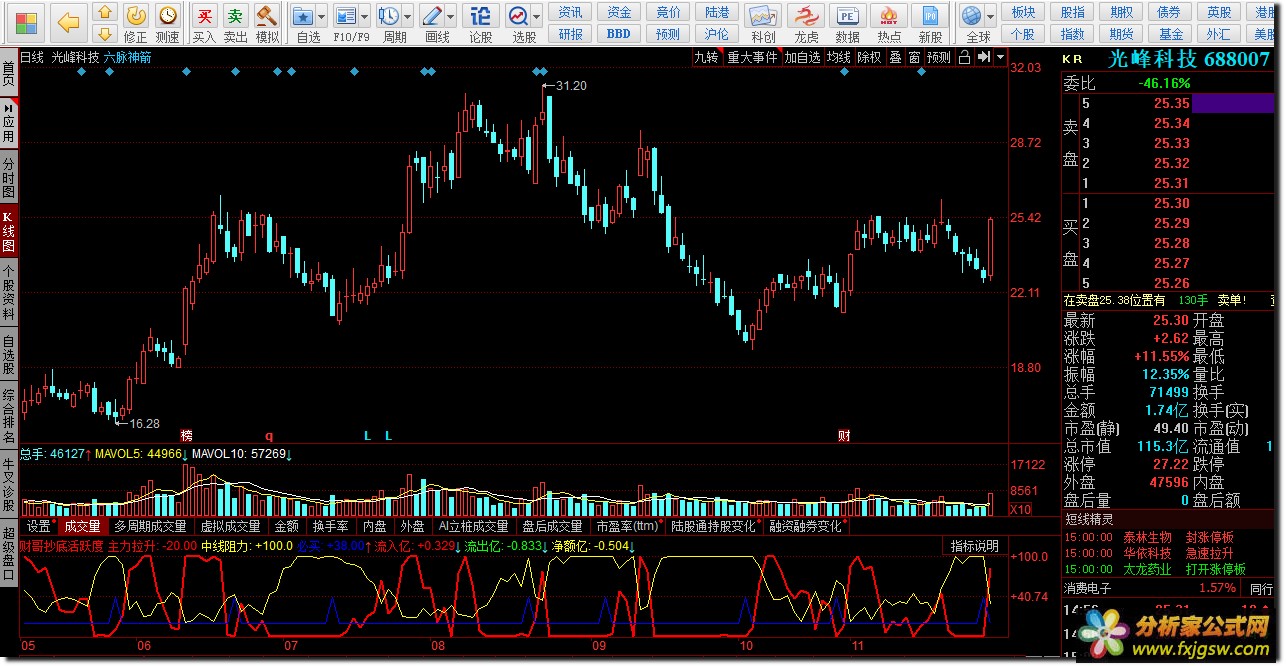Open the 综合排名 side tab

9,415
